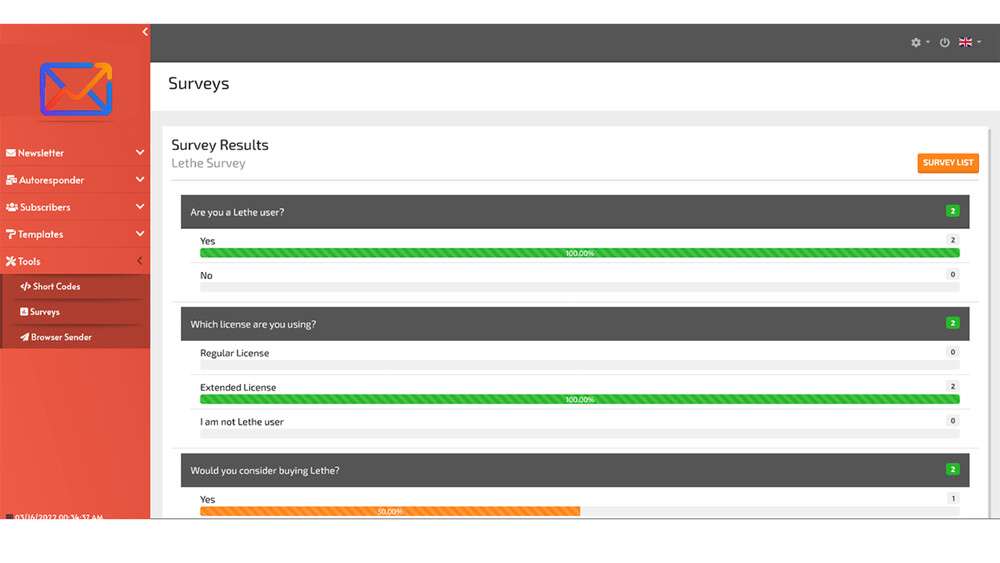
Task: Collapse the sidebar with the top arrow
Action: 145,32
